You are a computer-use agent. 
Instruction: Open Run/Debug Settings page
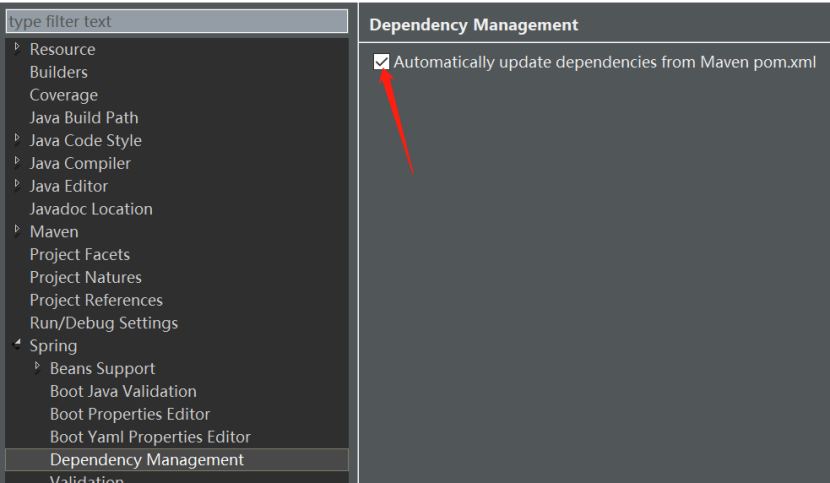(104, 323)
